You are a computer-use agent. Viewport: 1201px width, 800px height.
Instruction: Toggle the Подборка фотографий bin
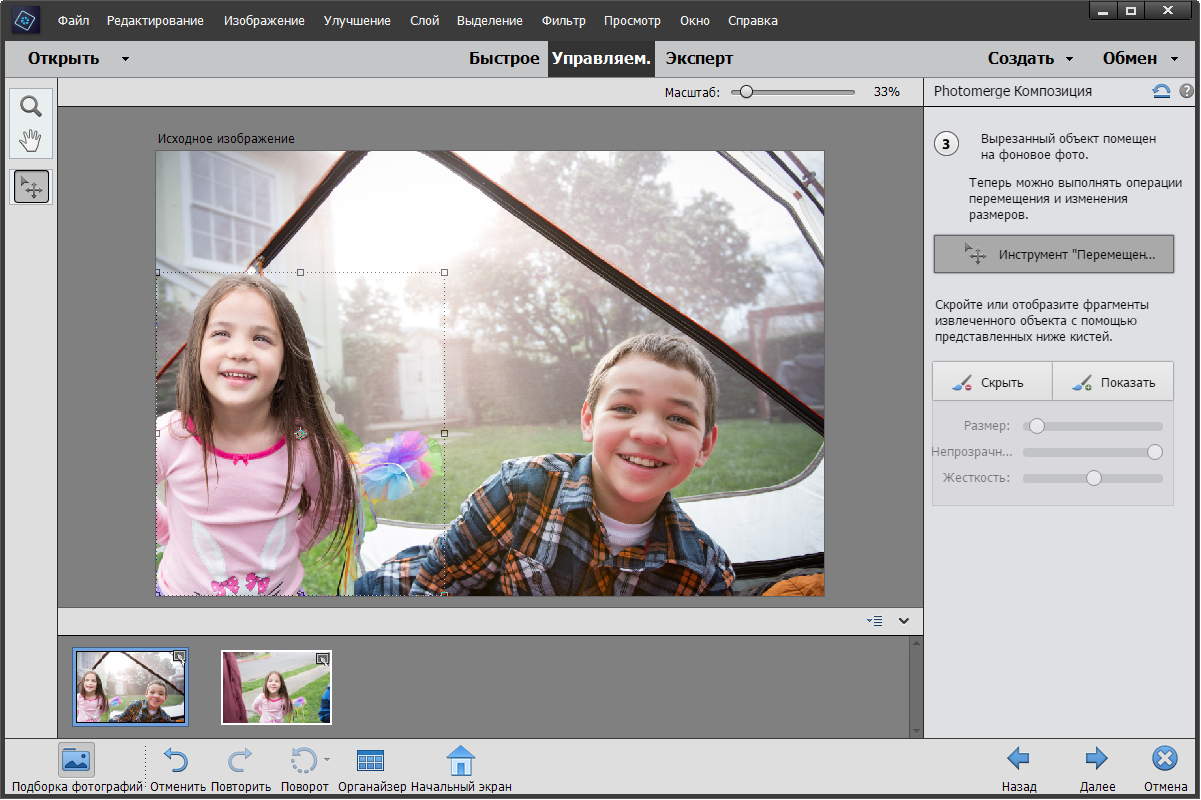(x=76, y=761)
